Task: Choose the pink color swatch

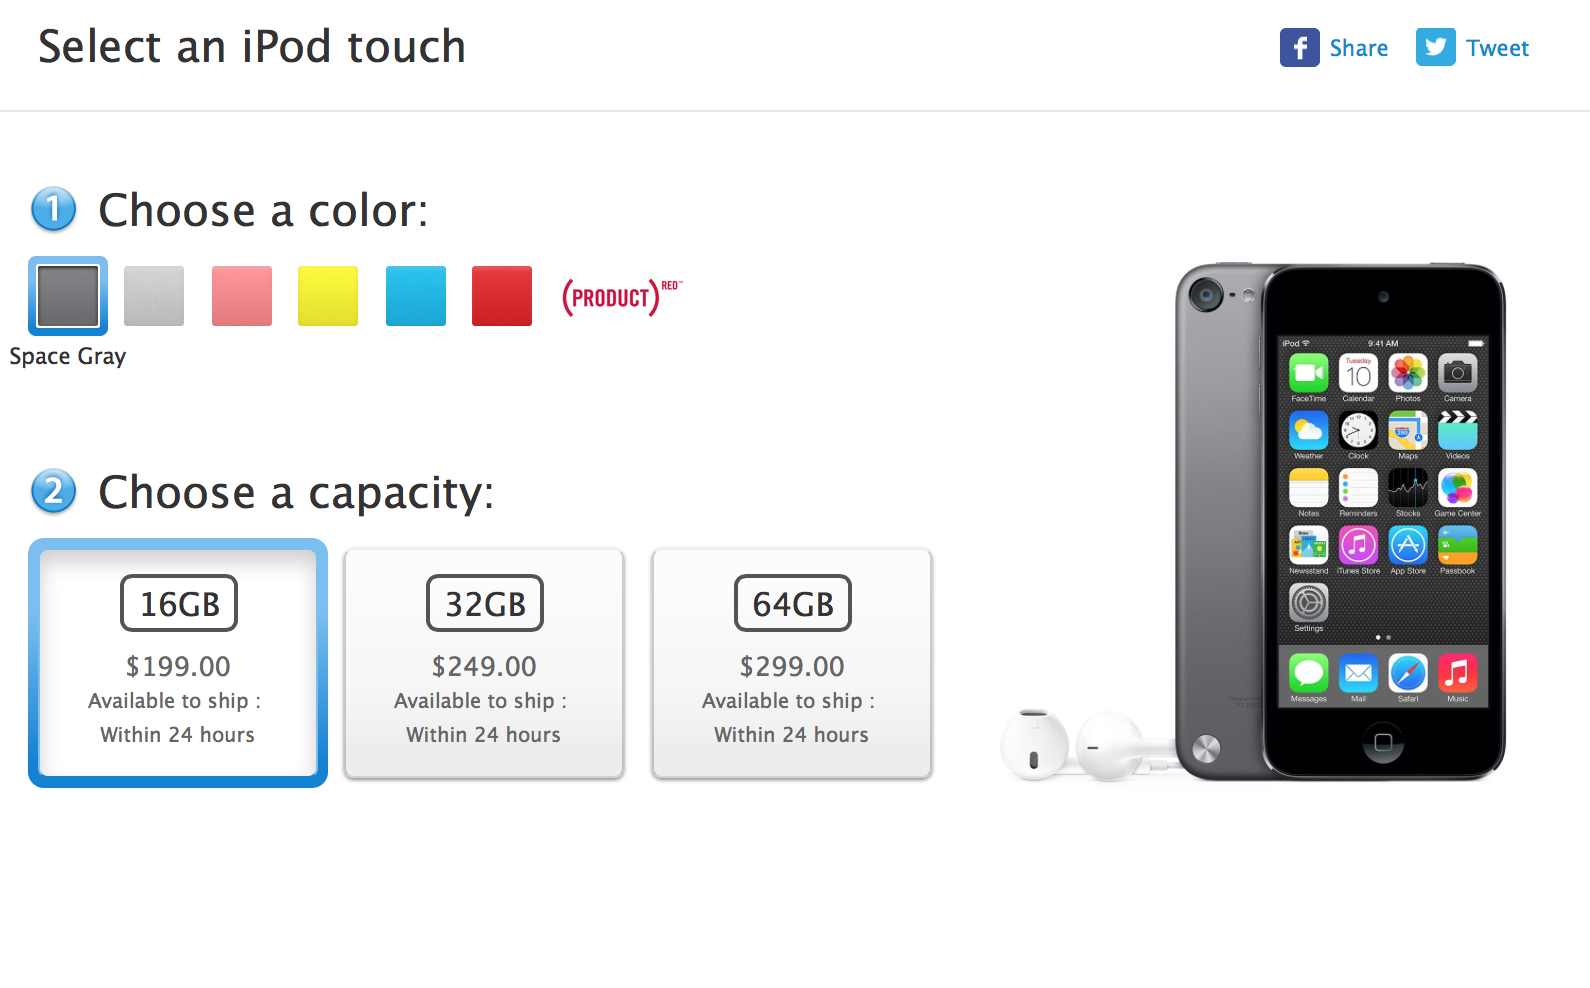Action: tap(242, 296)
